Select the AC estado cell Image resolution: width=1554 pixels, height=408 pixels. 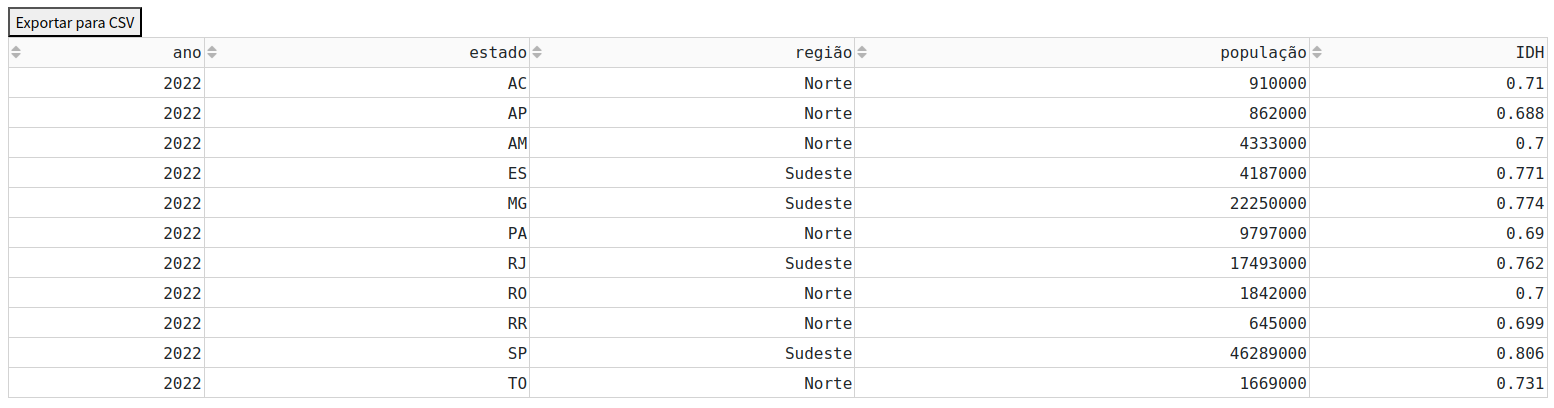coord(517,83)
